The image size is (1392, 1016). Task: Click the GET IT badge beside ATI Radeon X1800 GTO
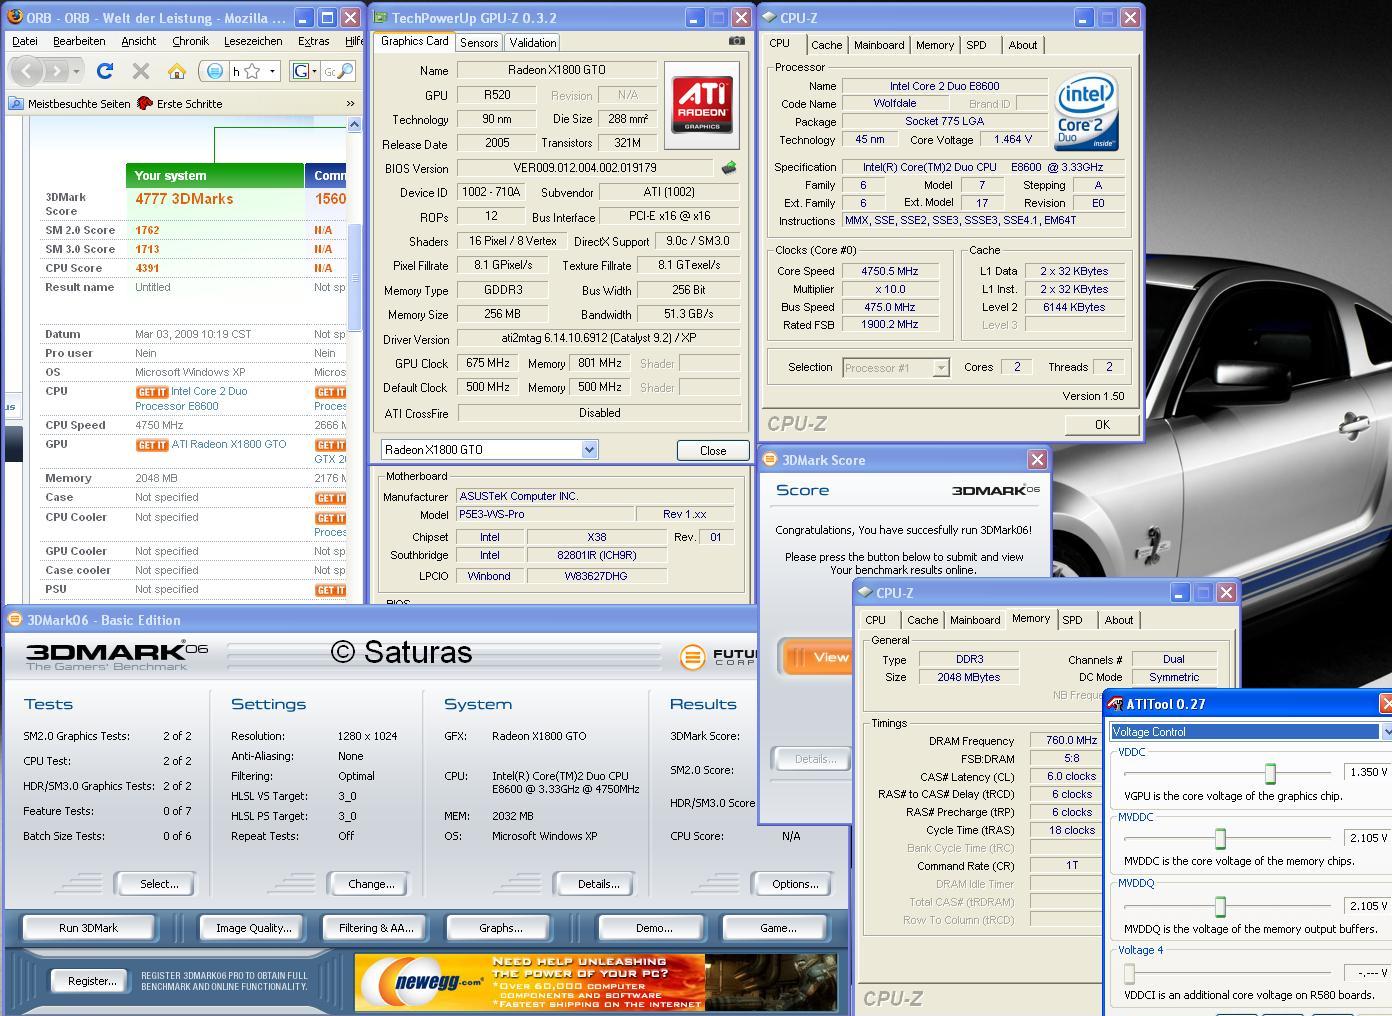tap(152, 445)
